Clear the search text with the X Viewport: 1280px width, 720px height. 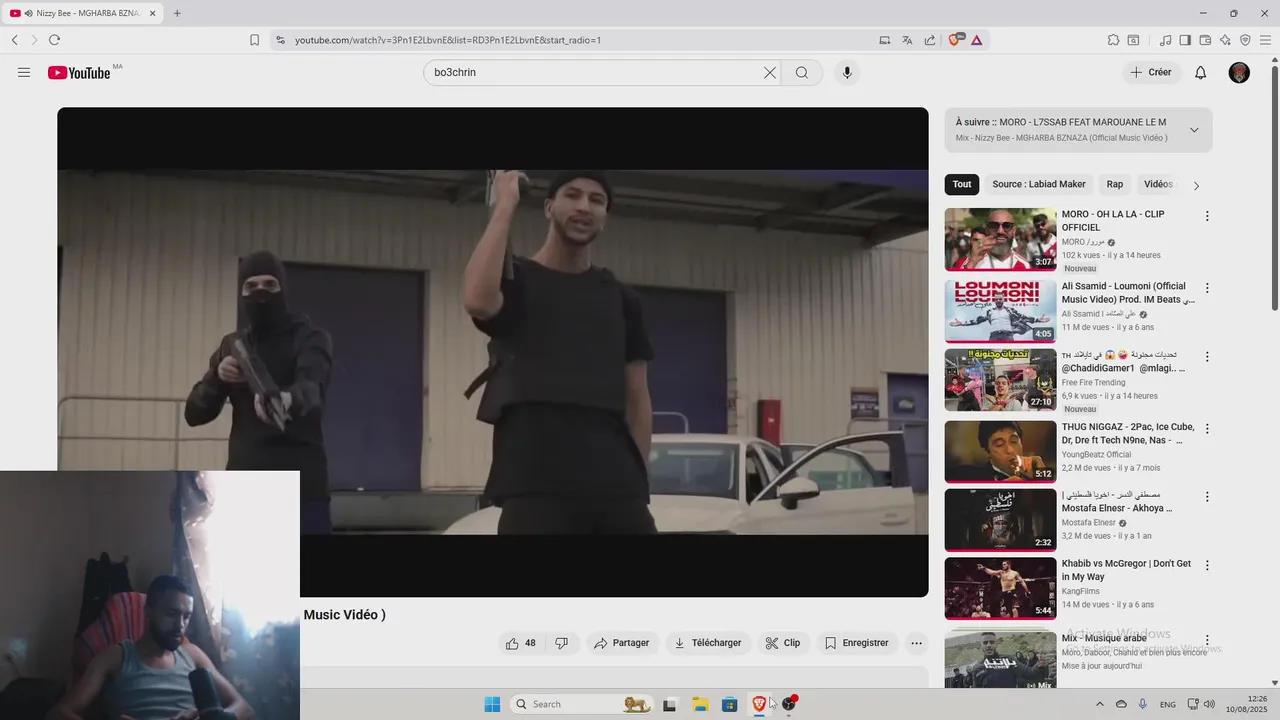pyautogui.click(x=770, y=72)
